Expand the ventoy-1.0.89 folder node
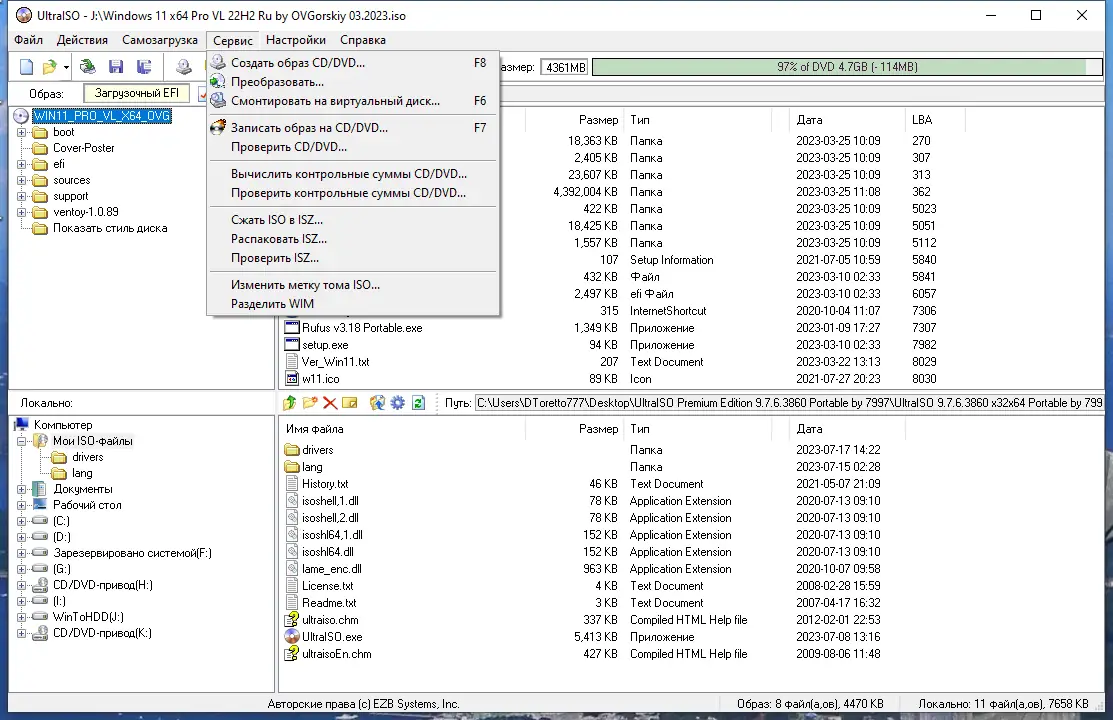Viewport: 1113px width, 720px height. click(21, 212)
